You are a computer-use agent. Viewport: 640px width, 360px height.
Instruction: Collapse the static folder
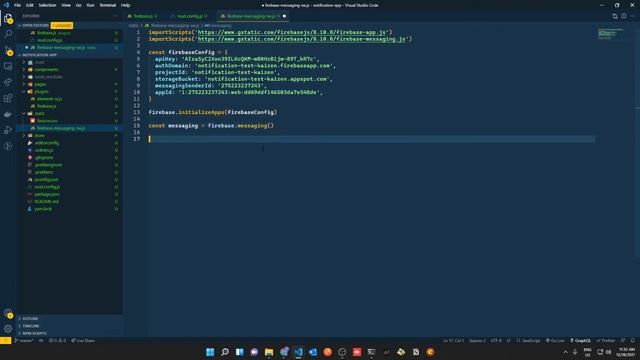coord(39,113)
